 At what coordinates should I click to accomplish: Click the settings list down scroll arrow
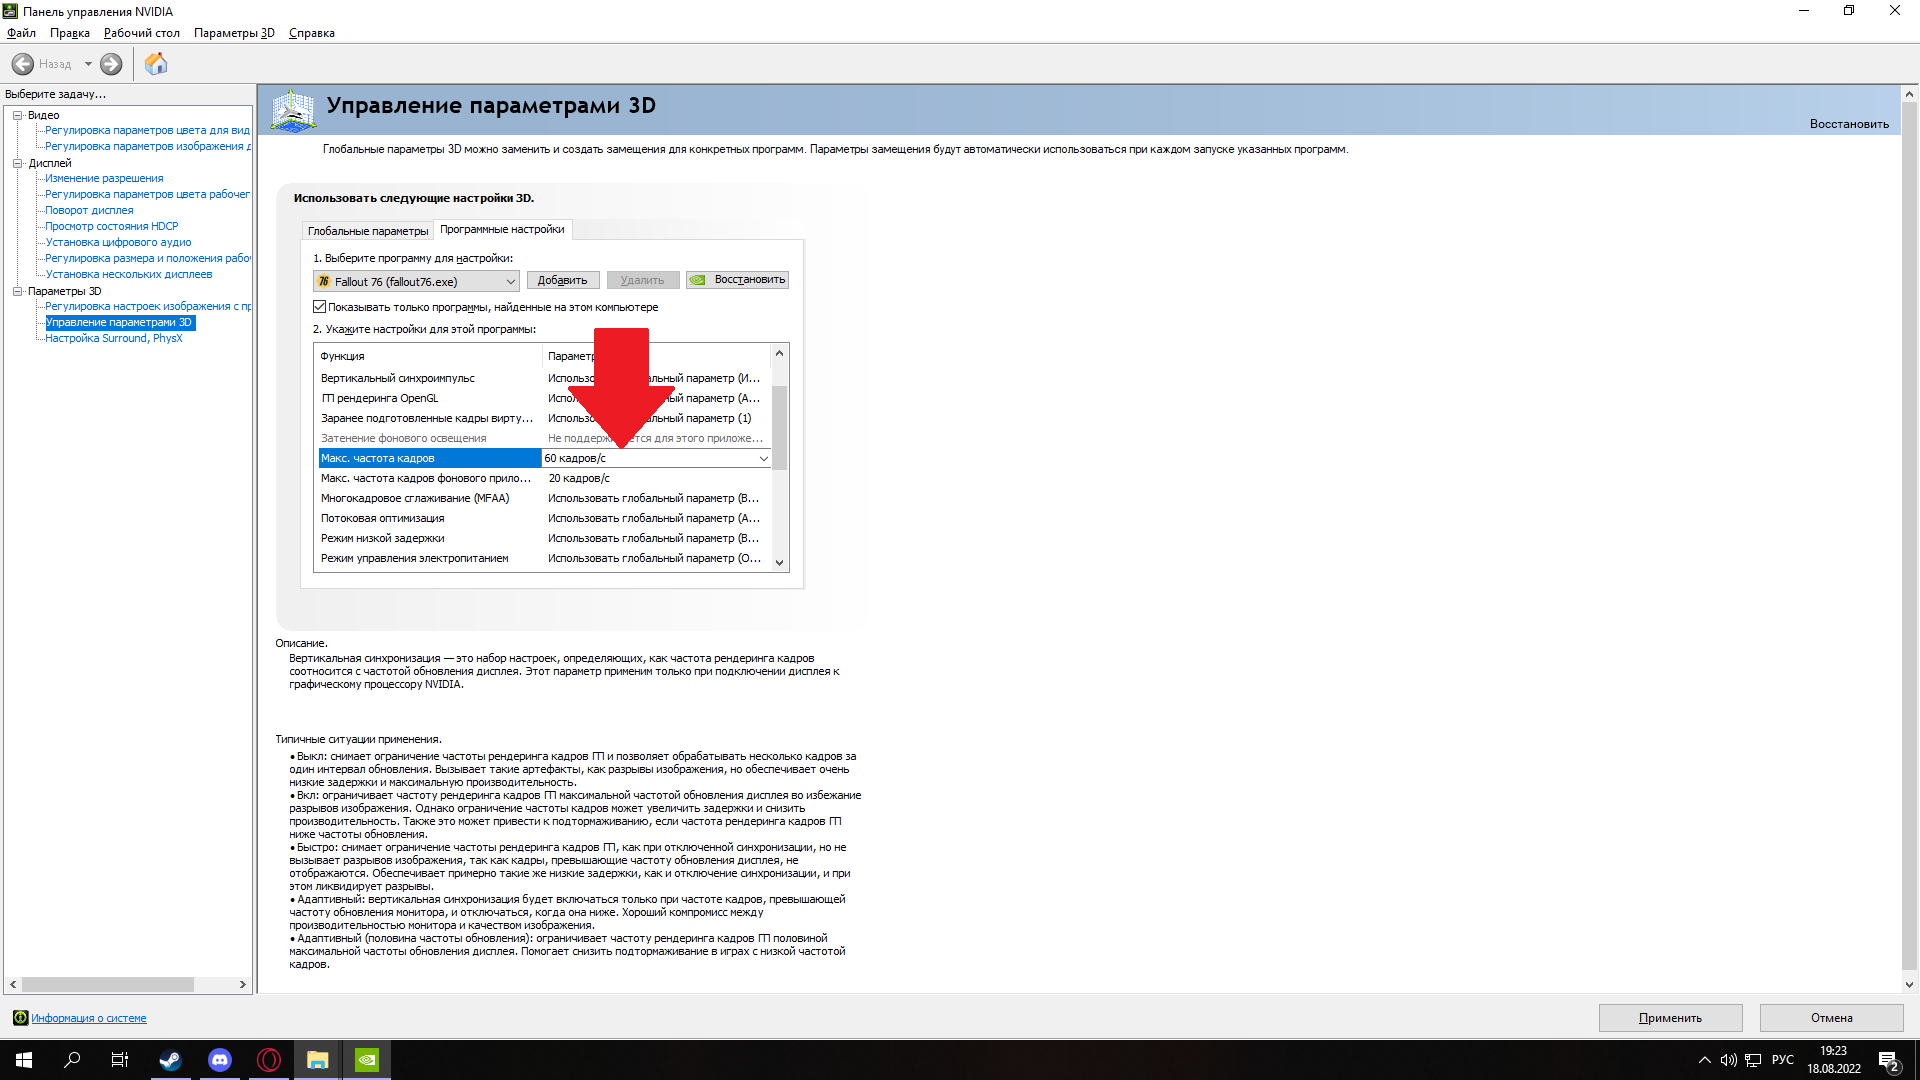click(x=779, y=563)
